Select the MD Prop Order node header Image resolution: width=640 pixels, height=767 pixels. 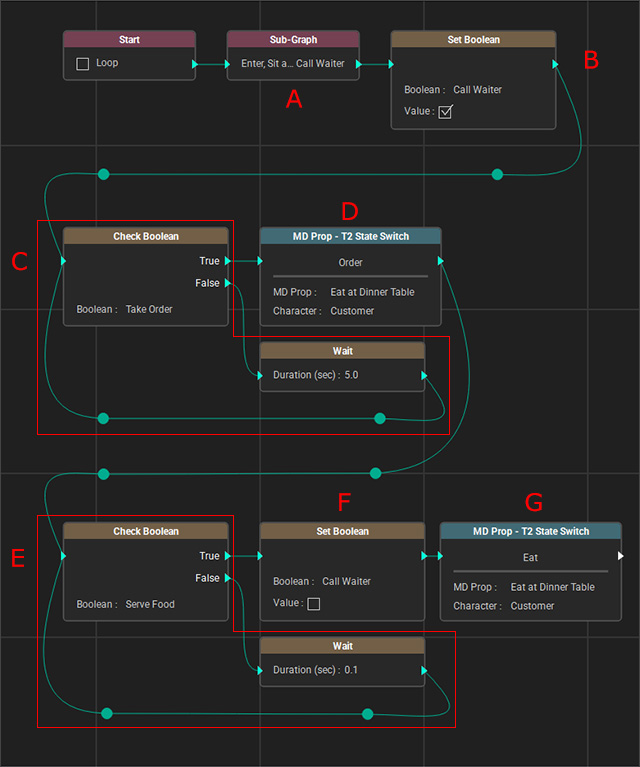(350, 236)
